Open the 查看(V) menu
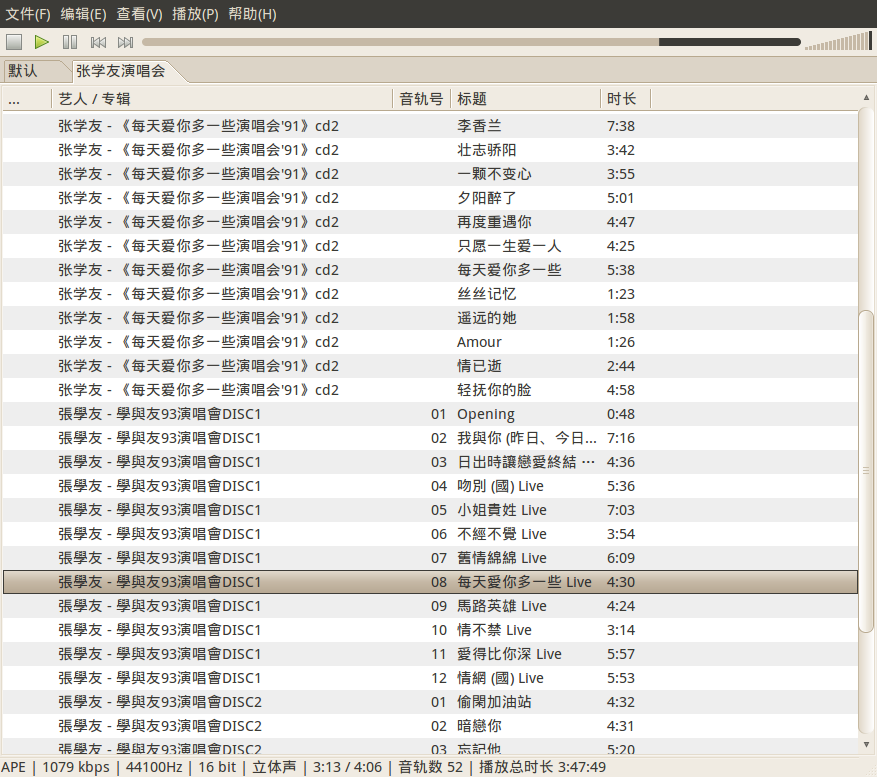This screenshot has width=877, height=777. [x=139, y=13]
